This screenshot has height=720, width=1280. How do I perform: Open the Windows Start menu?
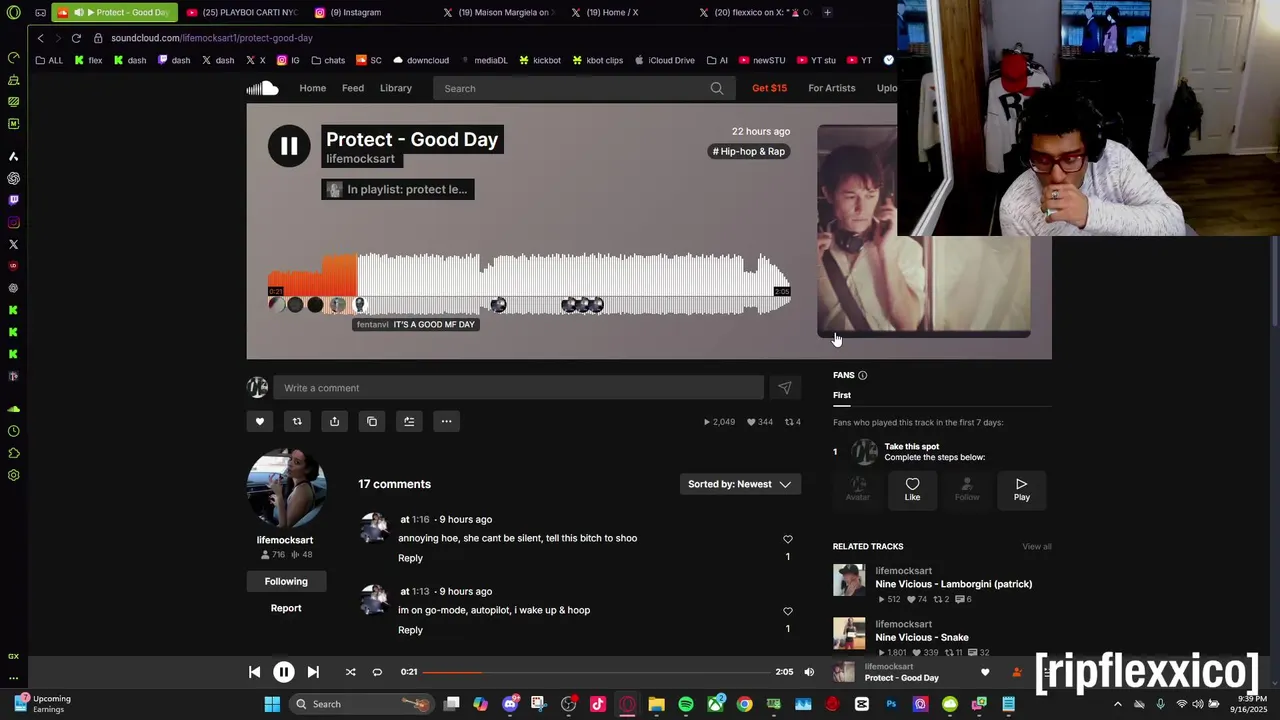(272, 704)
